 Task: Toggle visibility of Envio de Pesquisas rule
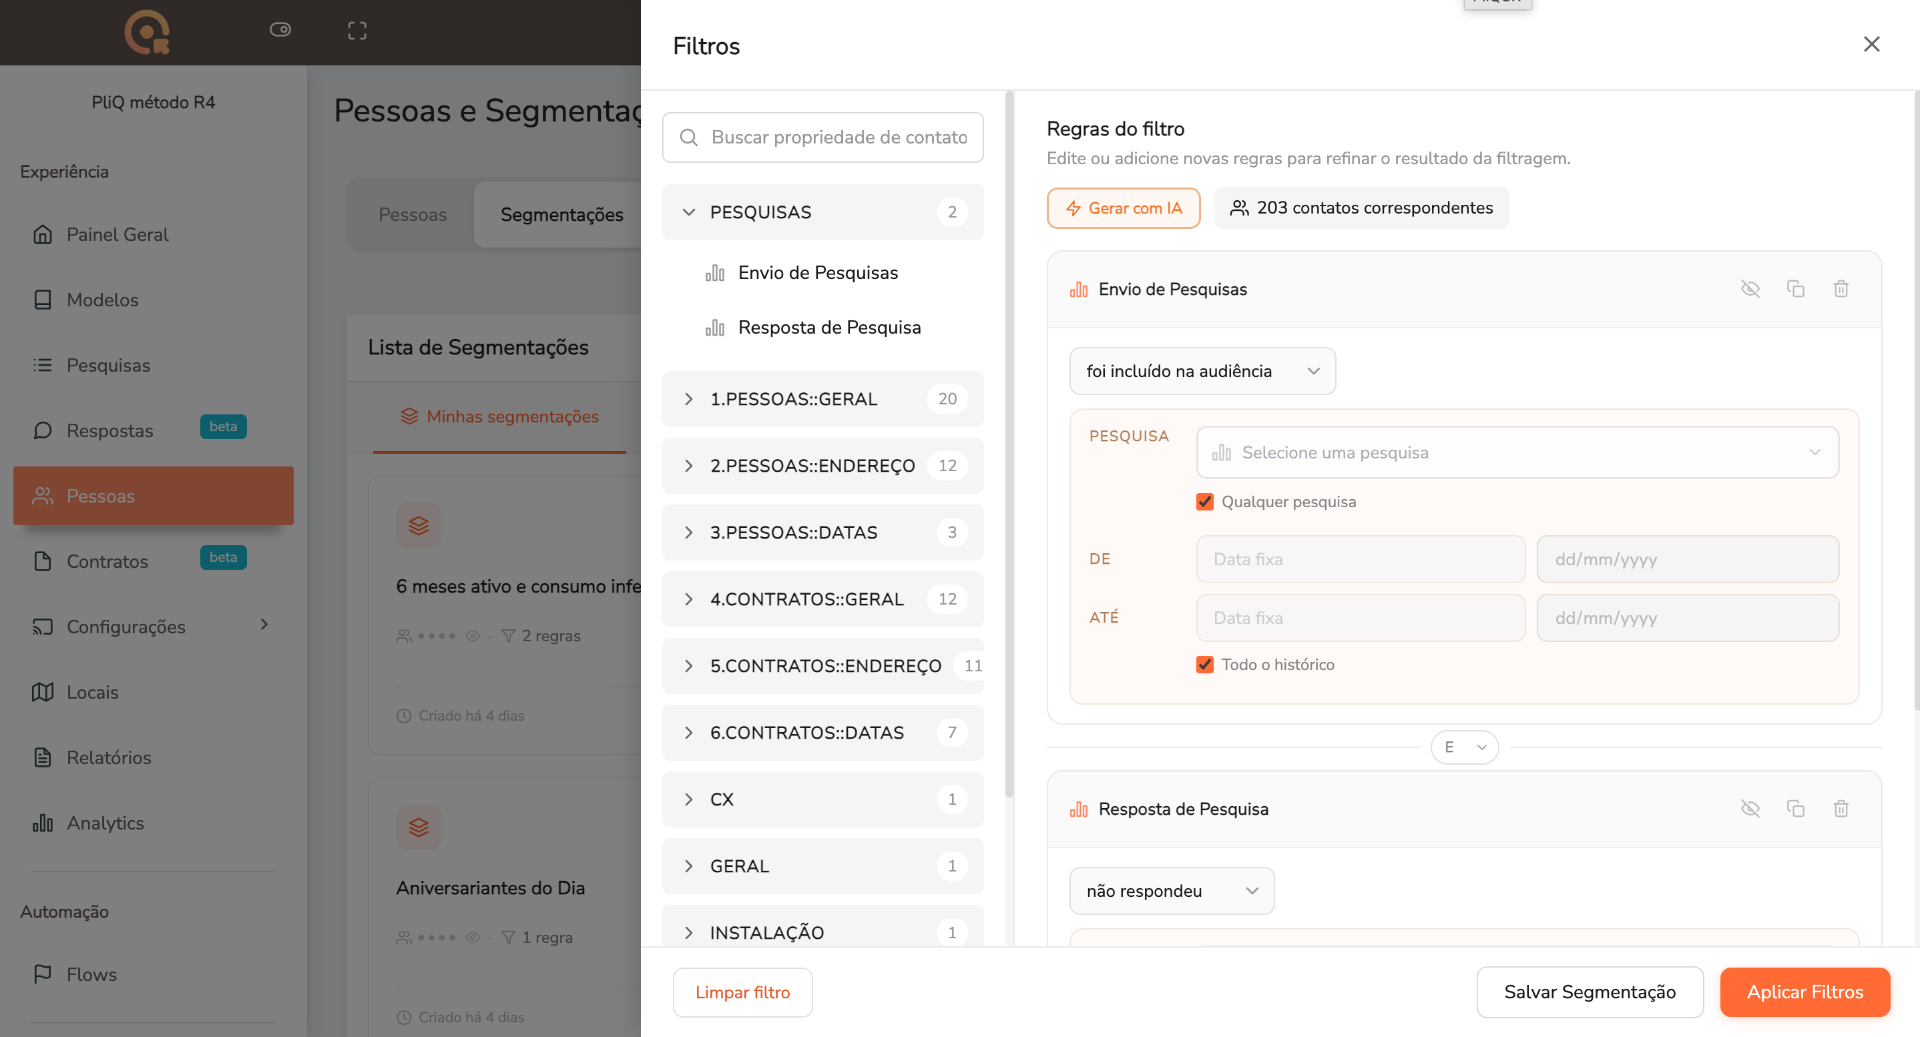click(1750, 289)
